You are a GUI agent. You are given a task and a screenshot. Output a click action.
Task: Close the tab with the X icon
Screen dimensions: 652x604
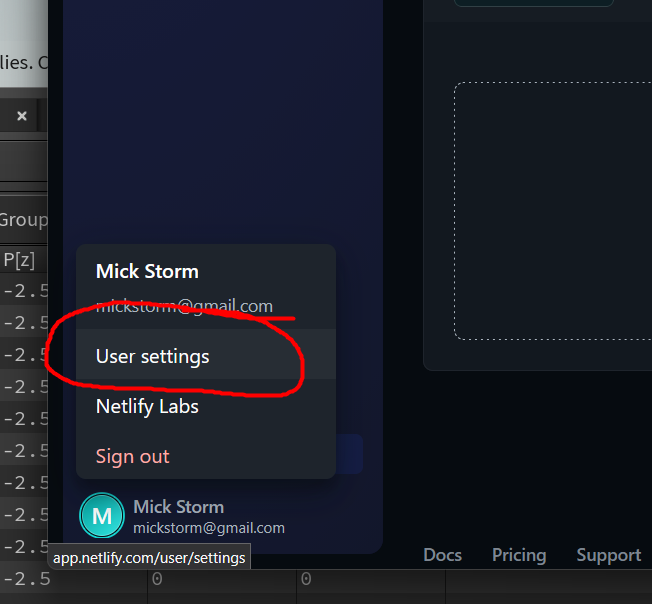tap(22, 116)
